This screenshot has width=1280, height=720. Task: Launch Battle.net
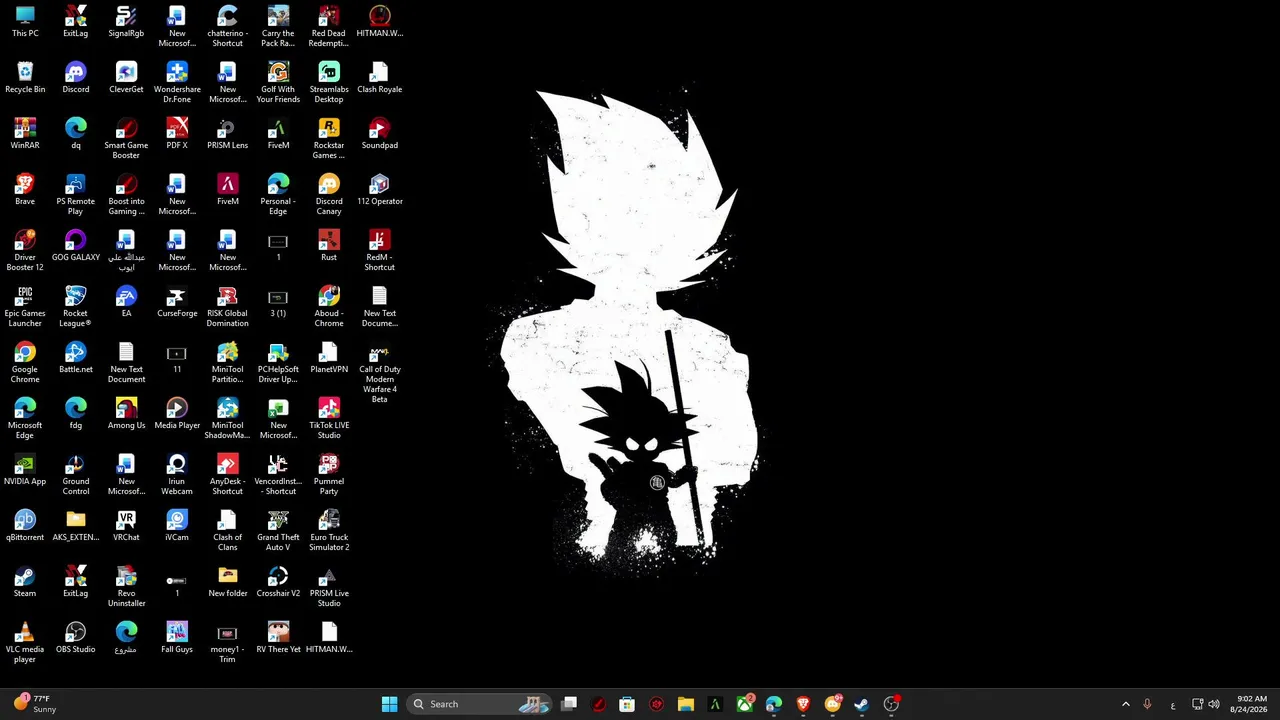point(75,358)
